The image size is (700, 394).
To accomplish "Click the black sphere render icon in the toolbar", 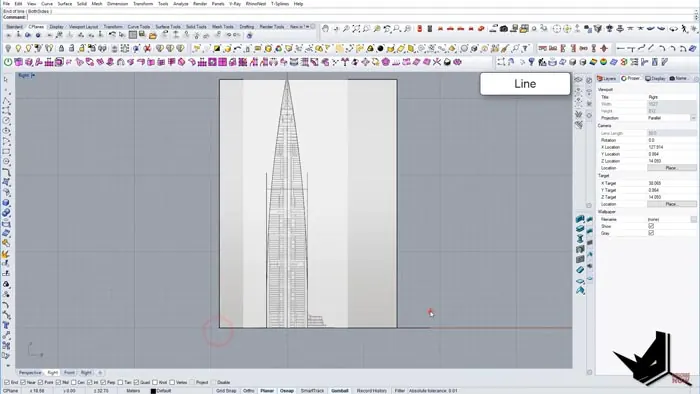I will pos(380,48).
